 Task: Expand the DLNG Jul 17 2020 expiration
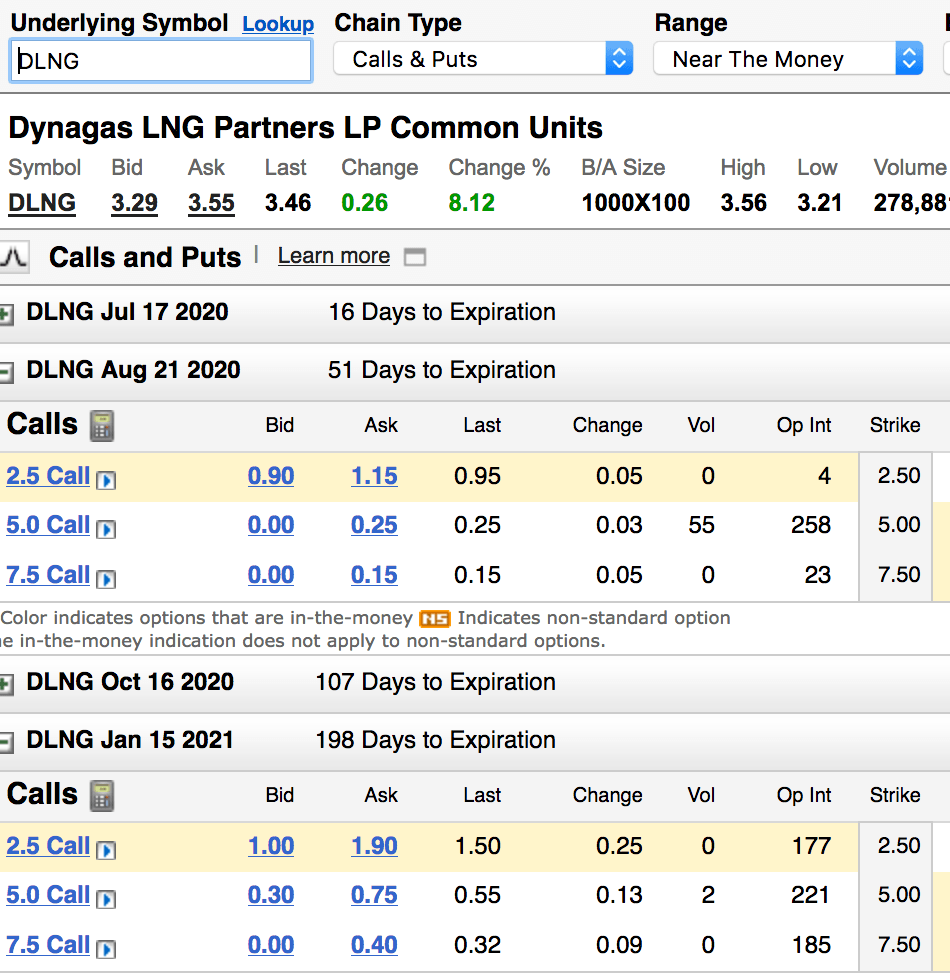(x=6, y=314)
